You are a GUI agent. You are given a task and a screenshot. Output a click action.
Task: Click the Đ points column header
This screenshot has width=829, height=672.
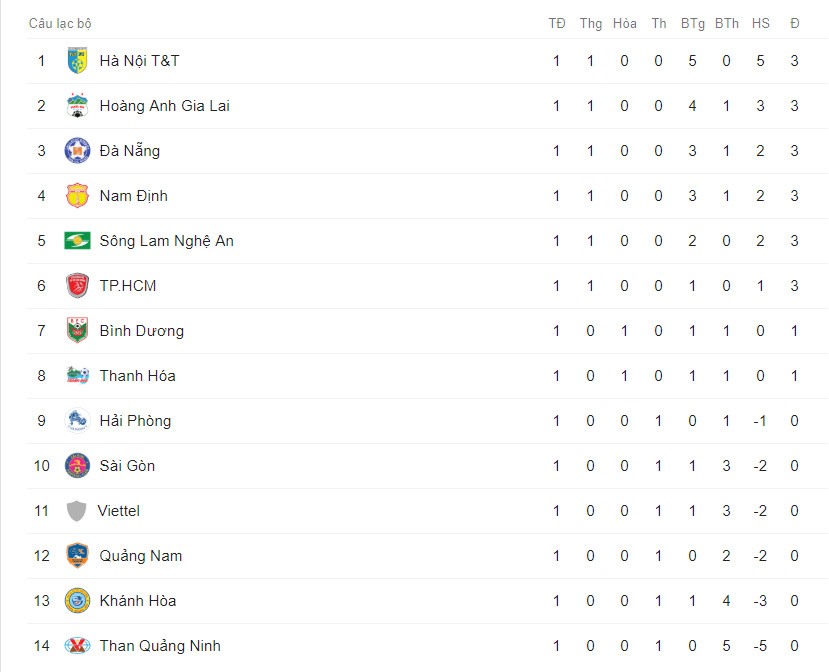point(795,23)
